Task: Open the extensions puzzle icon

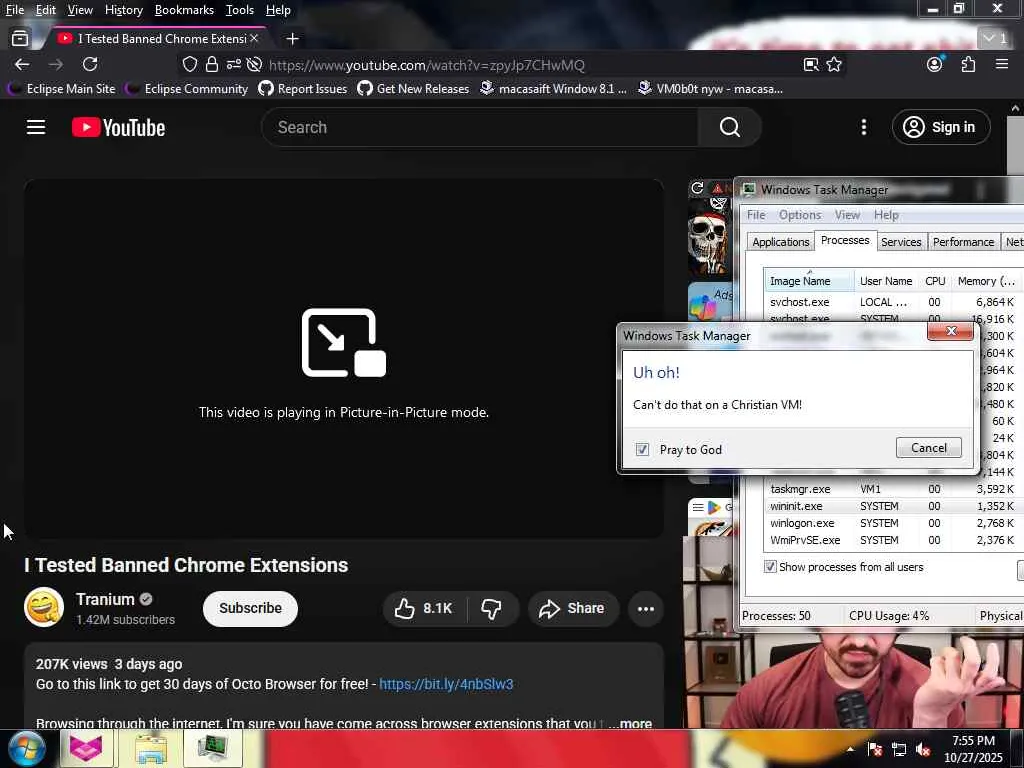Action: click(968, 65)
